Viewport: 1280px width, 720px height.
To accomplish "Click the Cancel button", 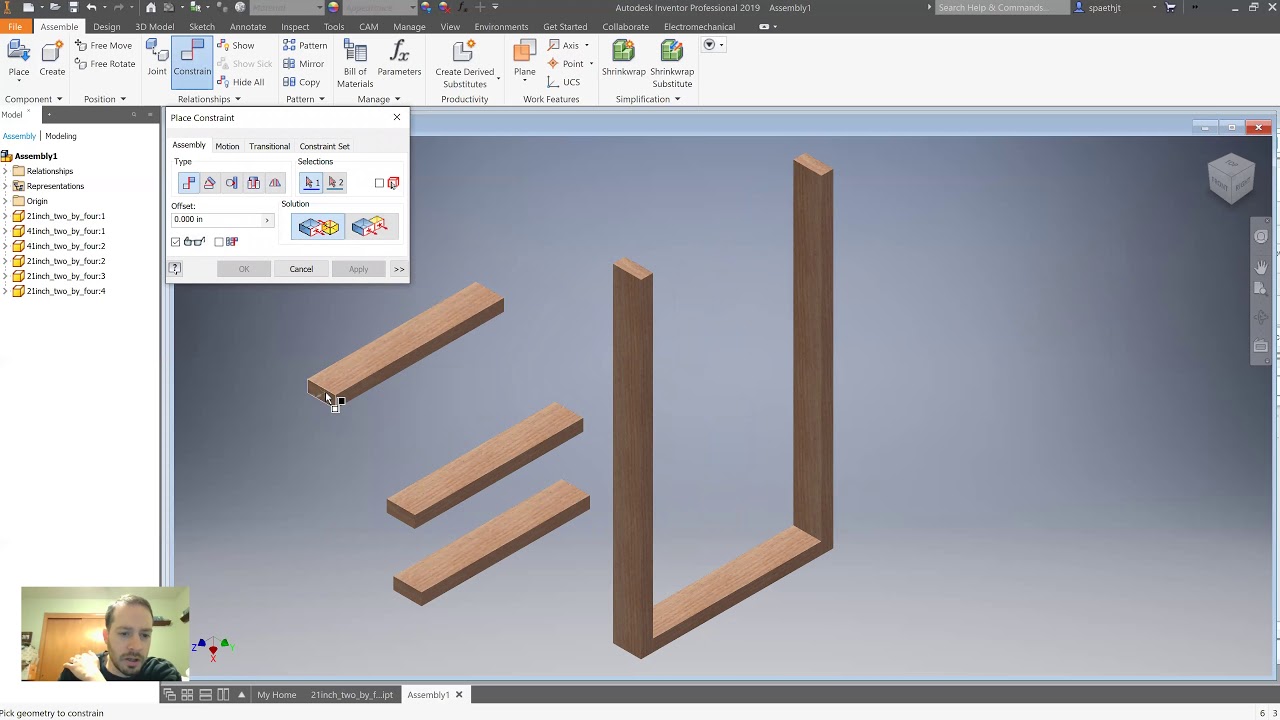I will pyautogui.click(x=301, y=269).
